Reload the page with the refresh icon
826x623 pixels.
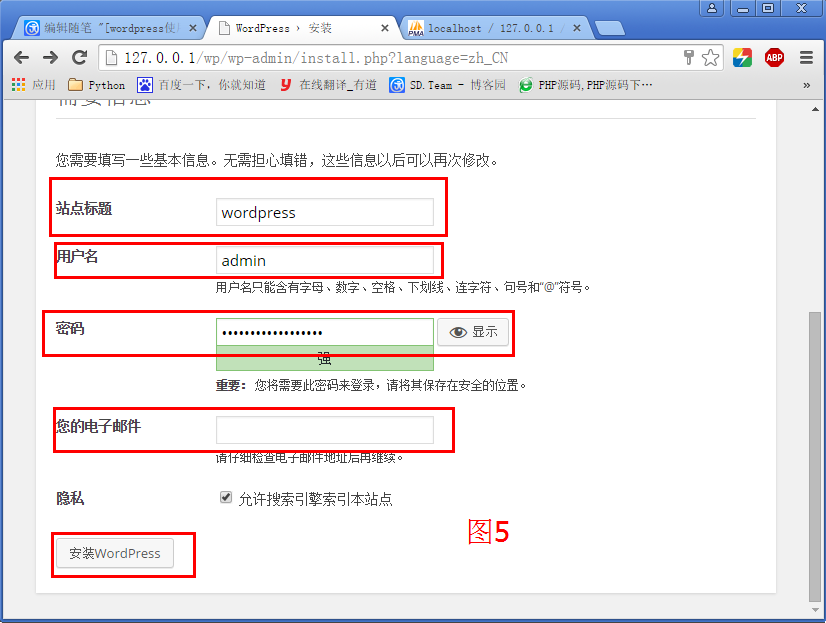[80, 57]
